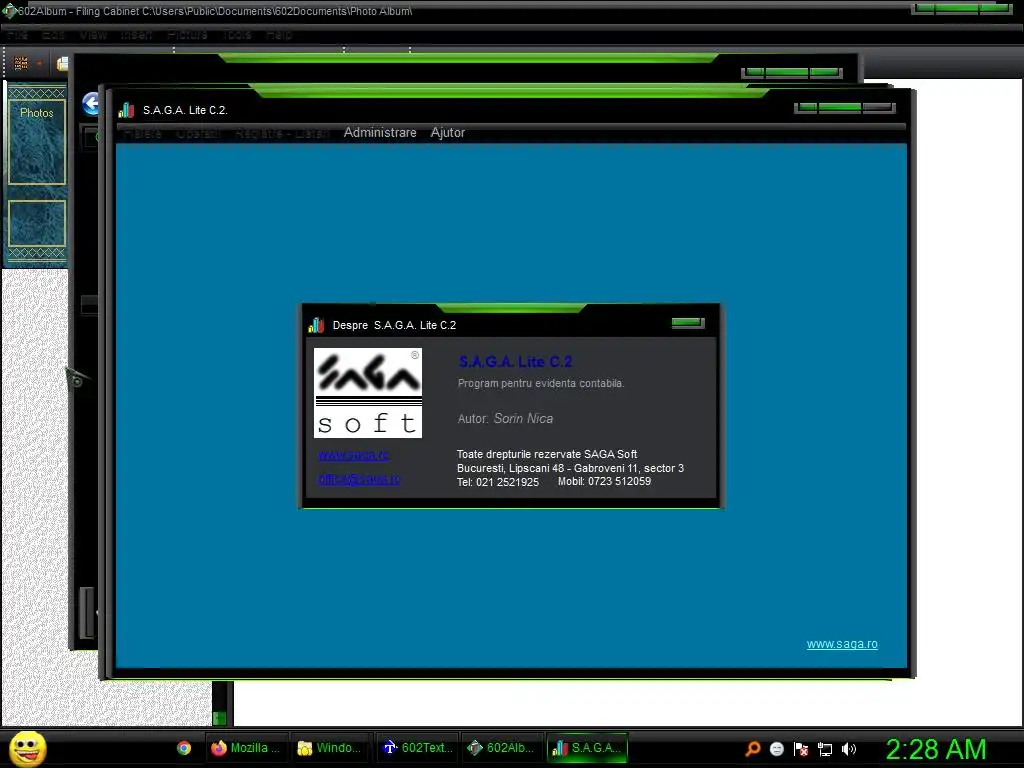Open the dimmed Operatii menu in S.A.G.A.

tap(199, 133)
